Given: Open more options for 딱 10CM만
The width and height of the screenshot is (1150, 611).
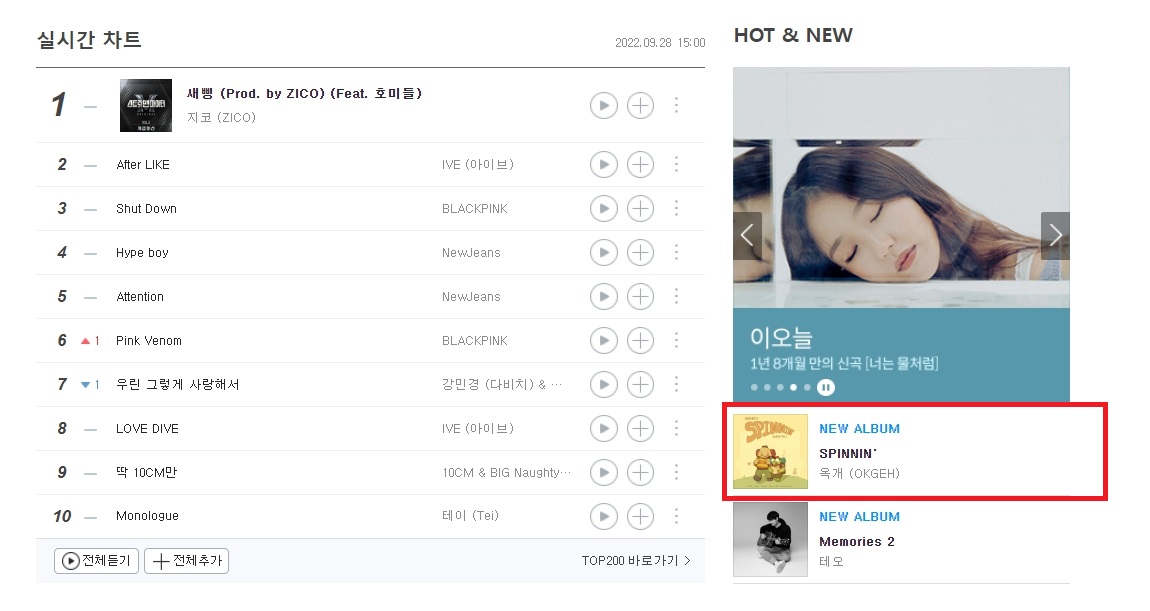Looking at the screenshot, I should coord(676,472).
